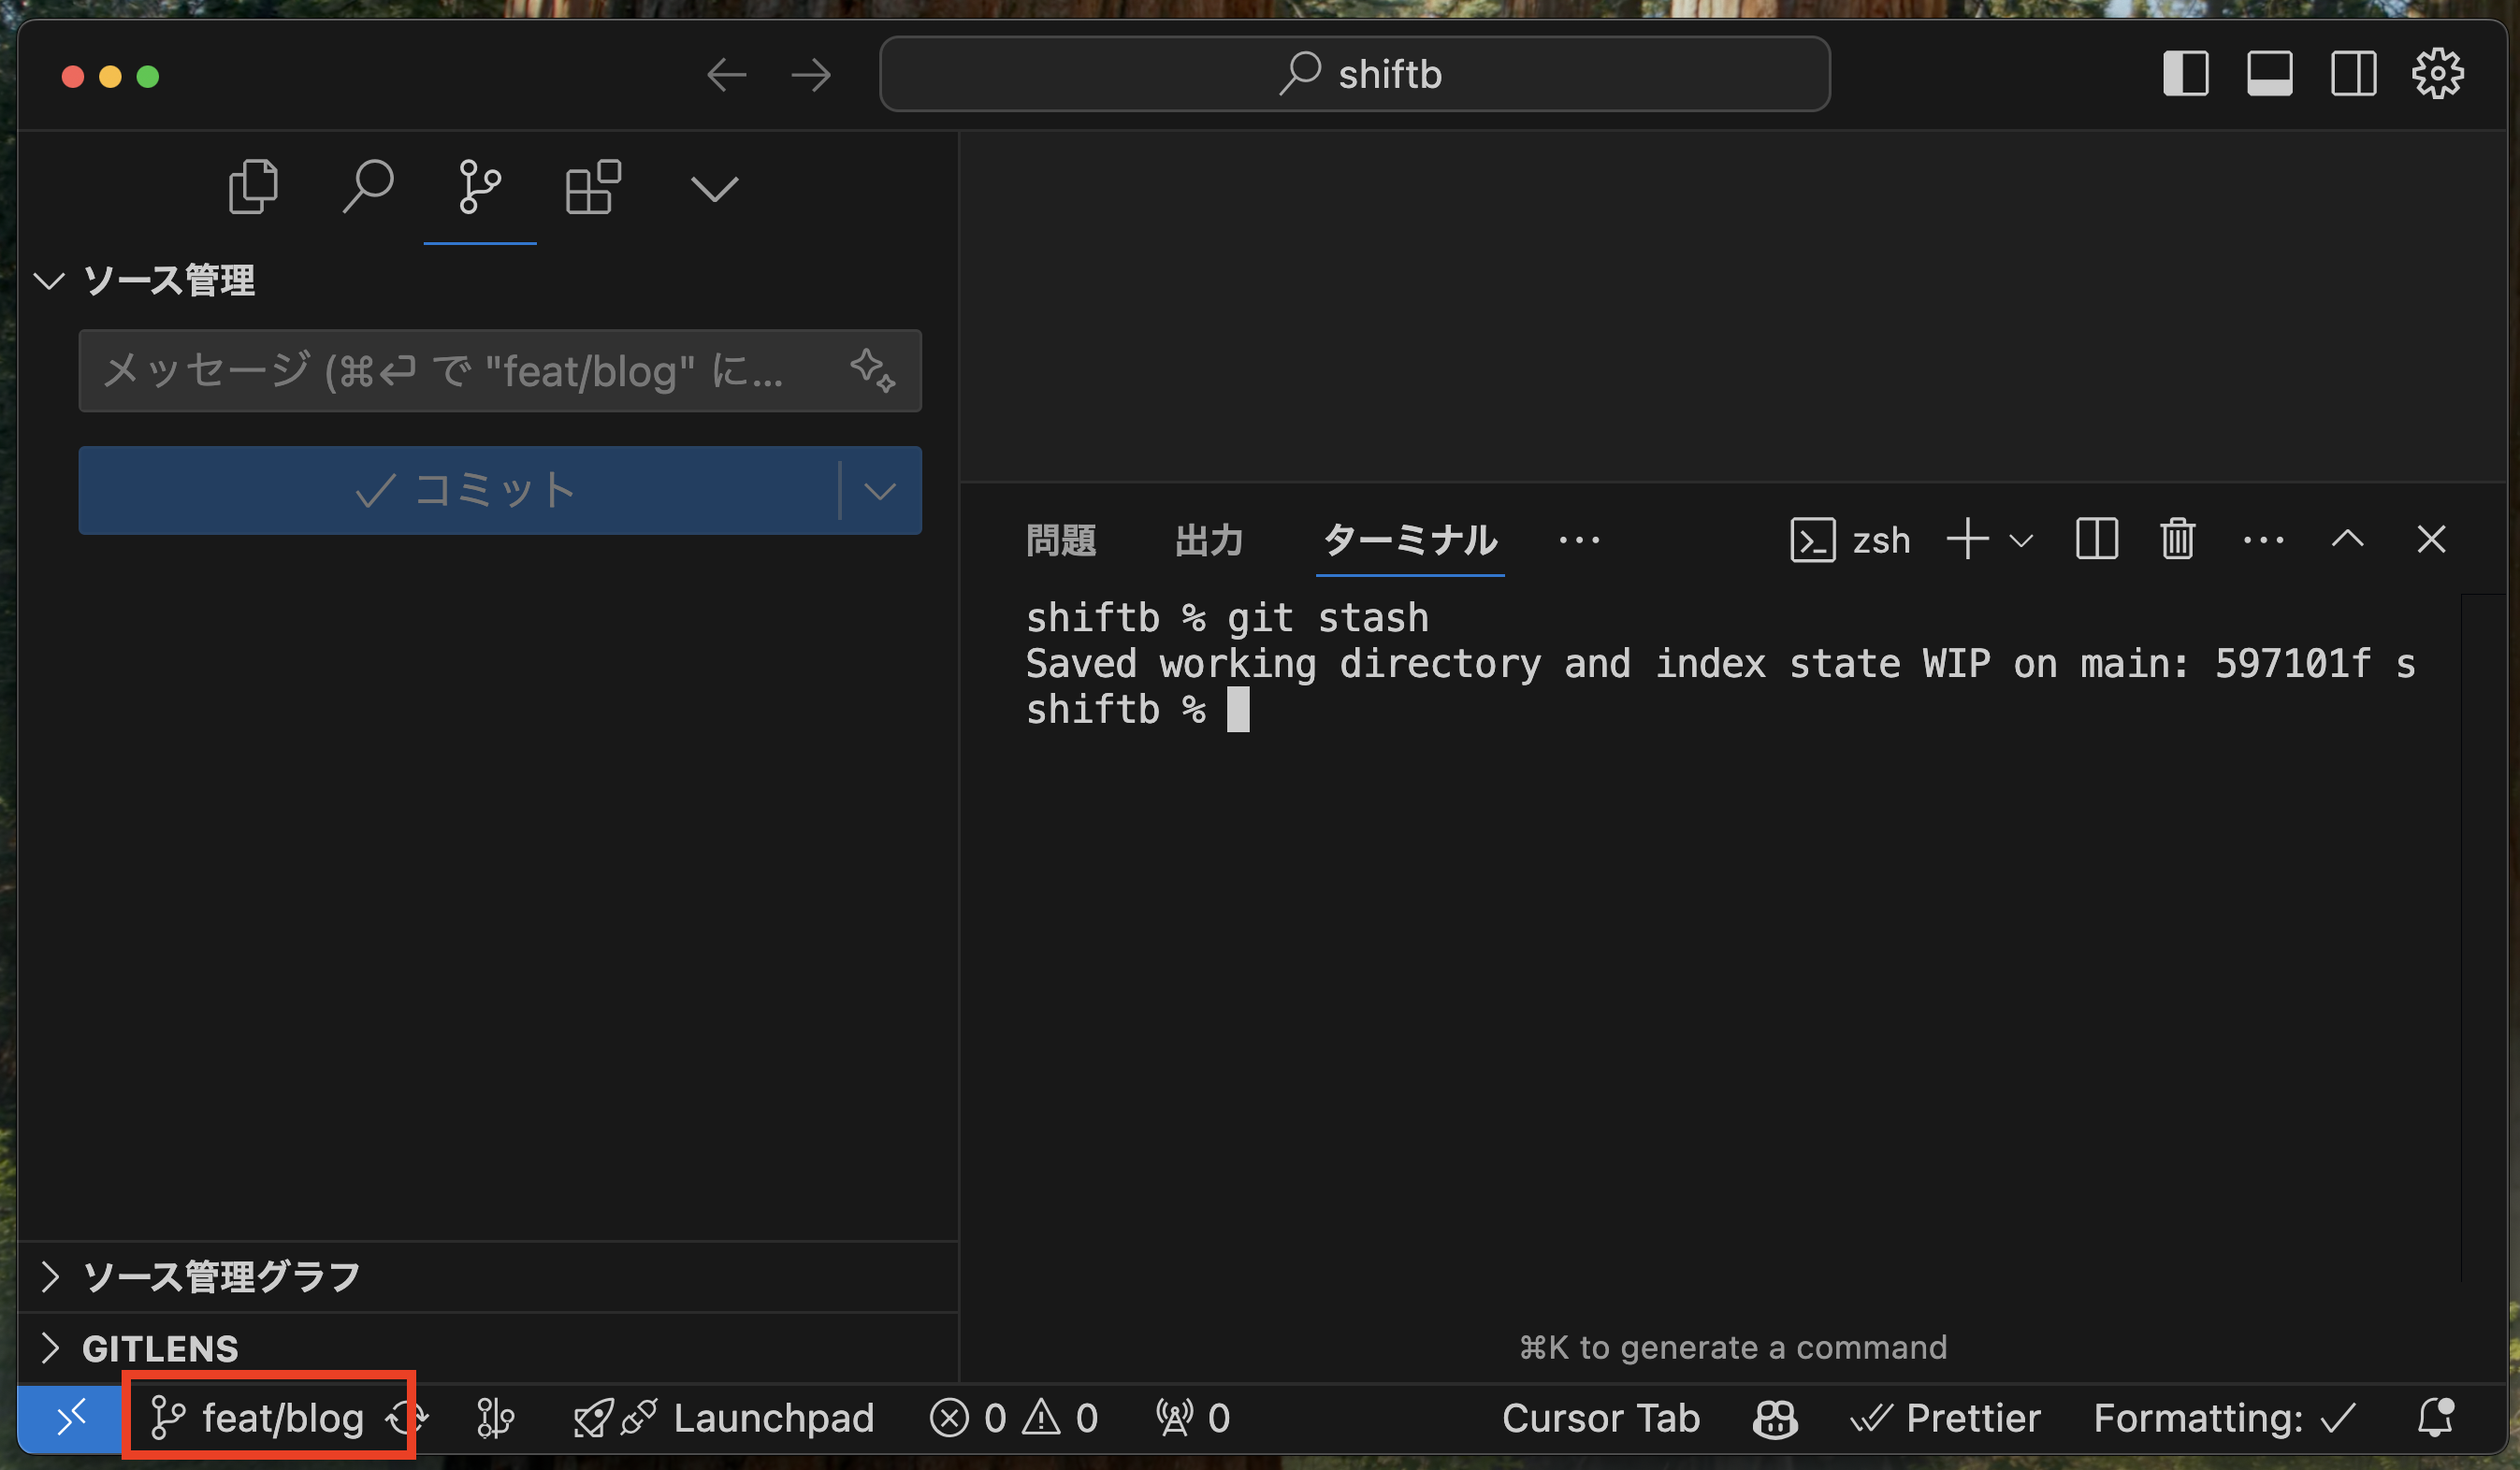The width and height of the screenshot is (2520, 1470).
Task: Open the Search view icon
Action: pos(368,187)
